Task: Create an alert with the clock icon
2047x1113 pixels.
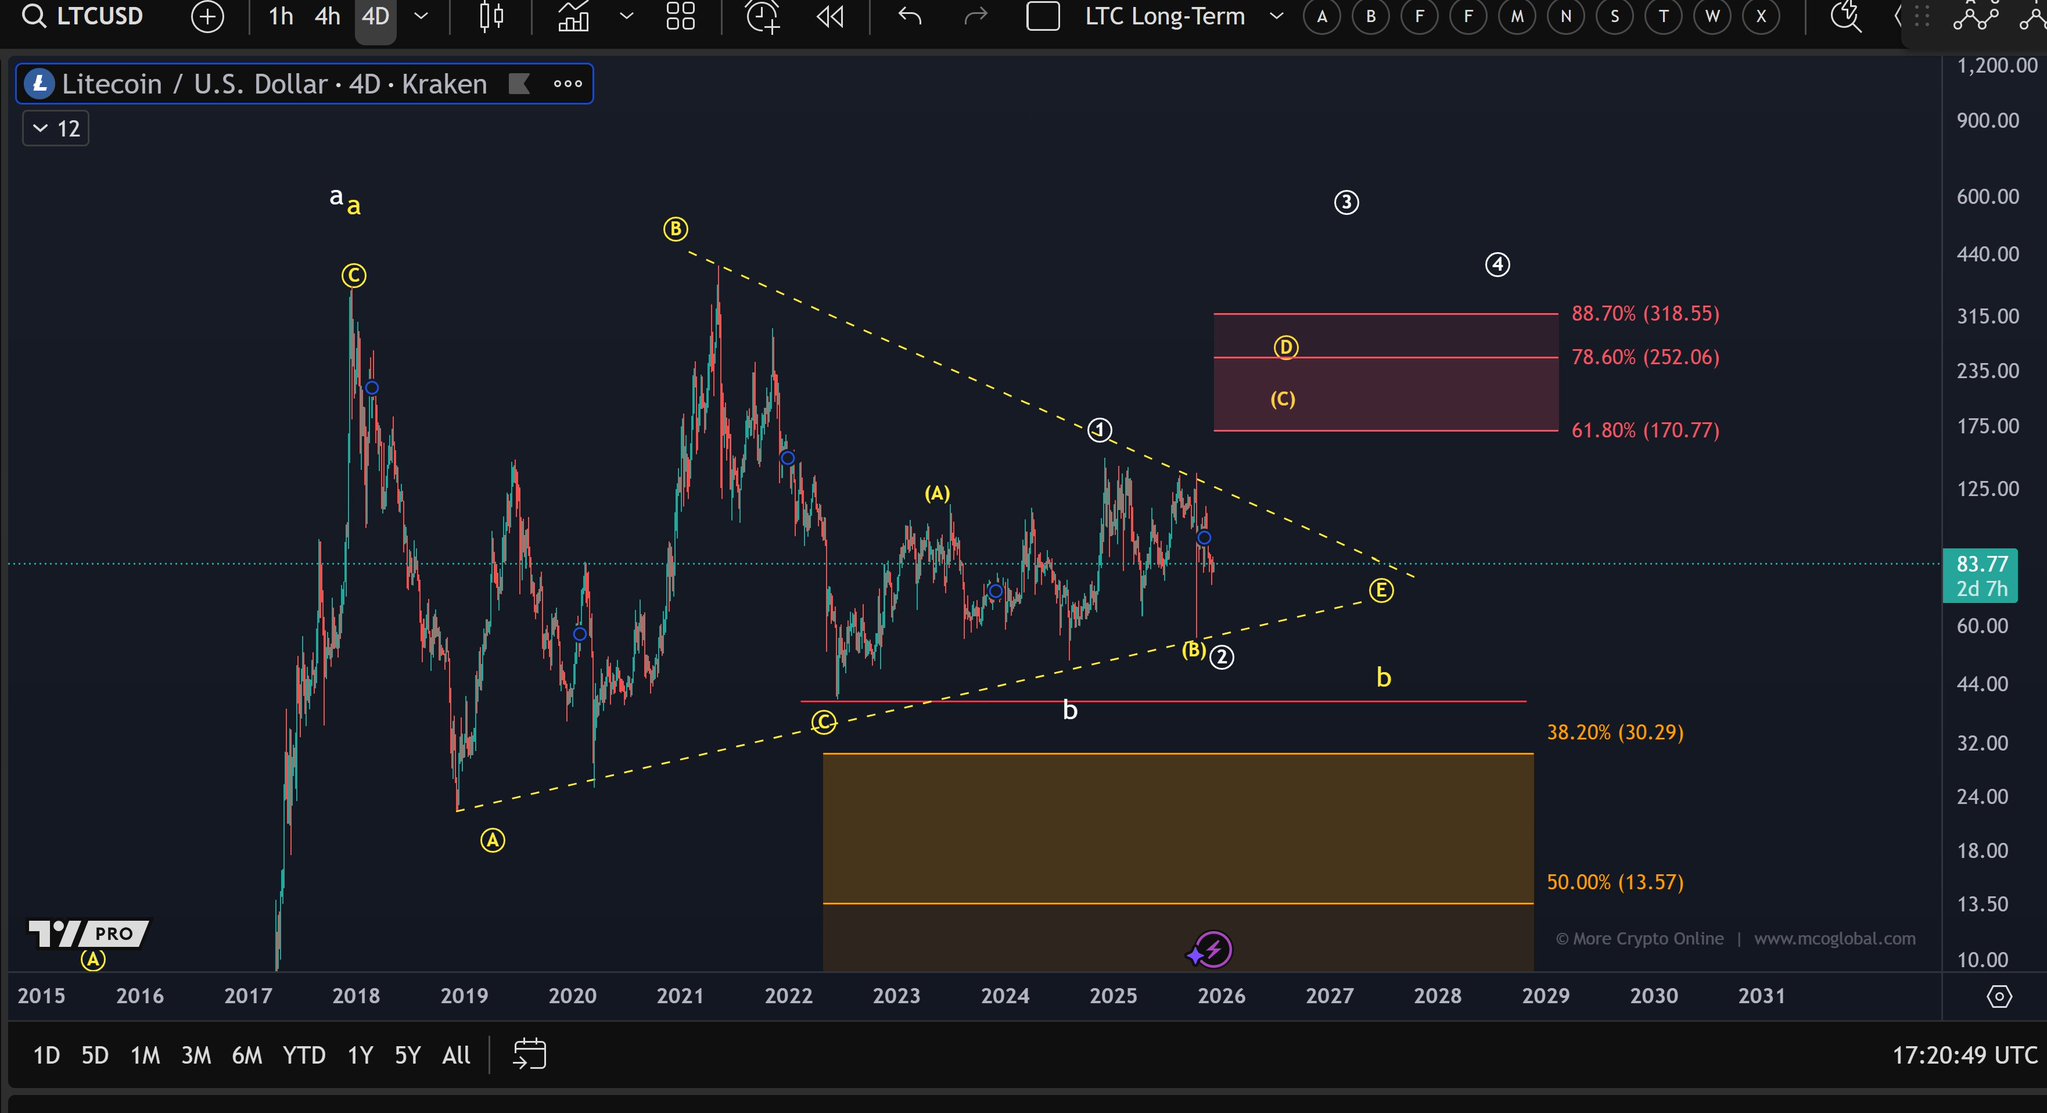Action: click(x=762, y=16)
